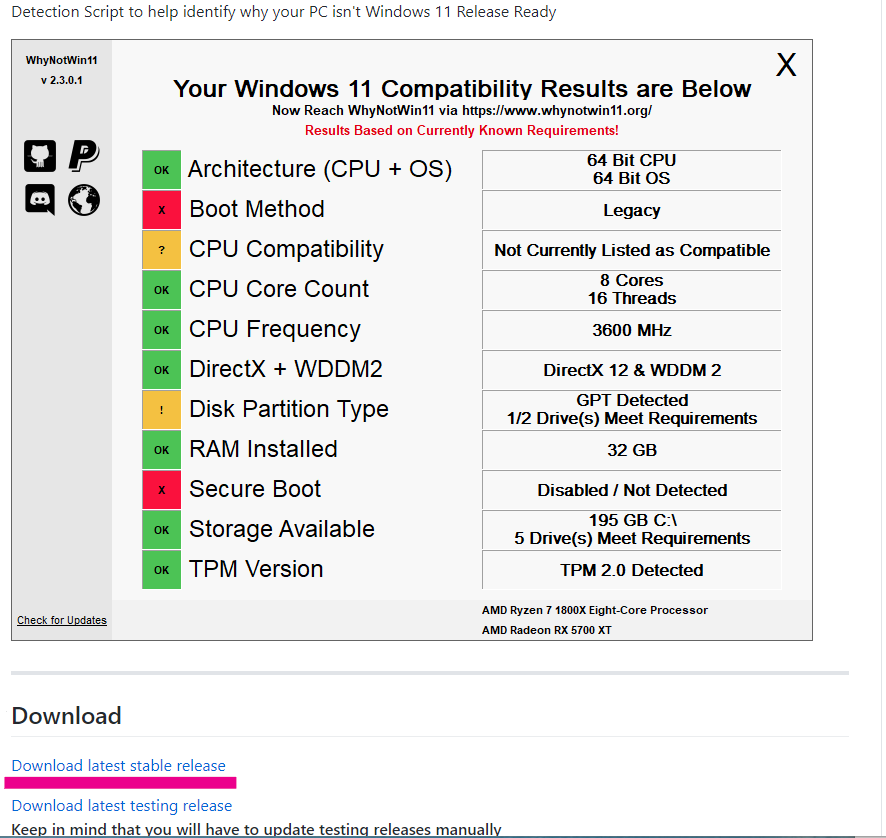Click the globe website icon
The image size is (886, 838).
[84, 200]
